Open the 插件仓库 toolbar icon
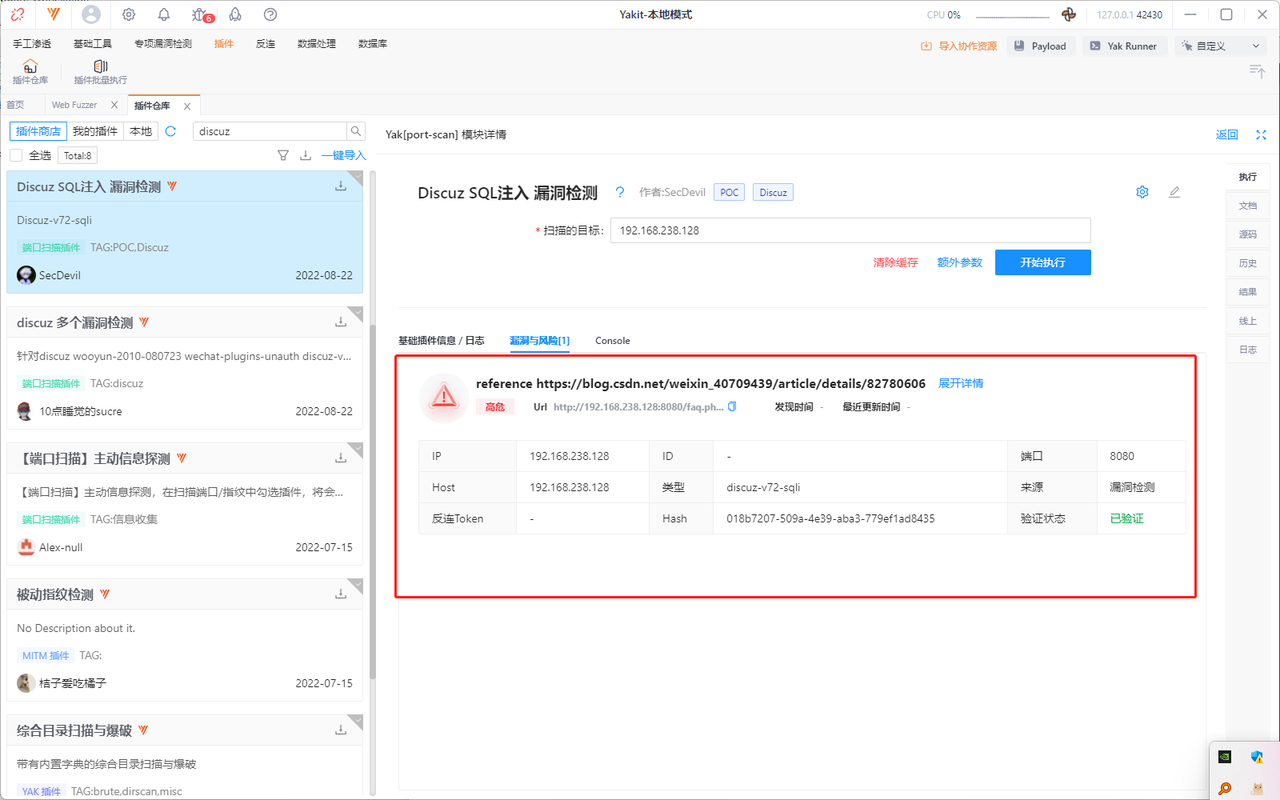Screen dimensions: 1280x800 click(x=30, y=72)
